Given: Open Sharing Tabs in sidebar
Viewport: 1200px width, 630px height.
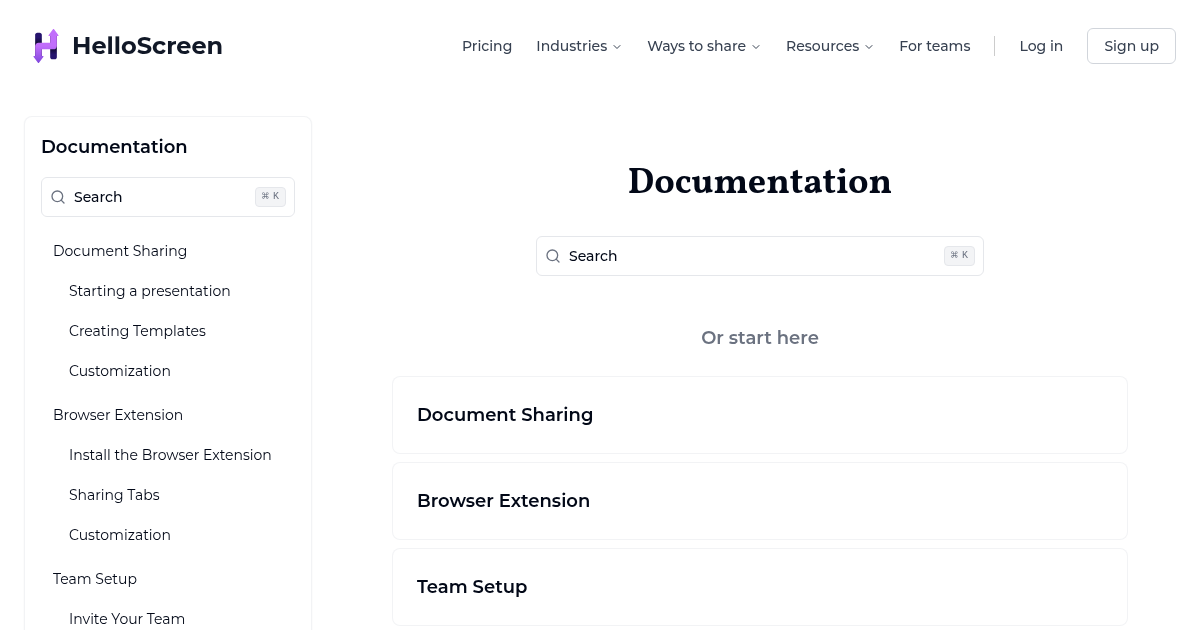Looking at the screenshot, I should tap(114, 495).
